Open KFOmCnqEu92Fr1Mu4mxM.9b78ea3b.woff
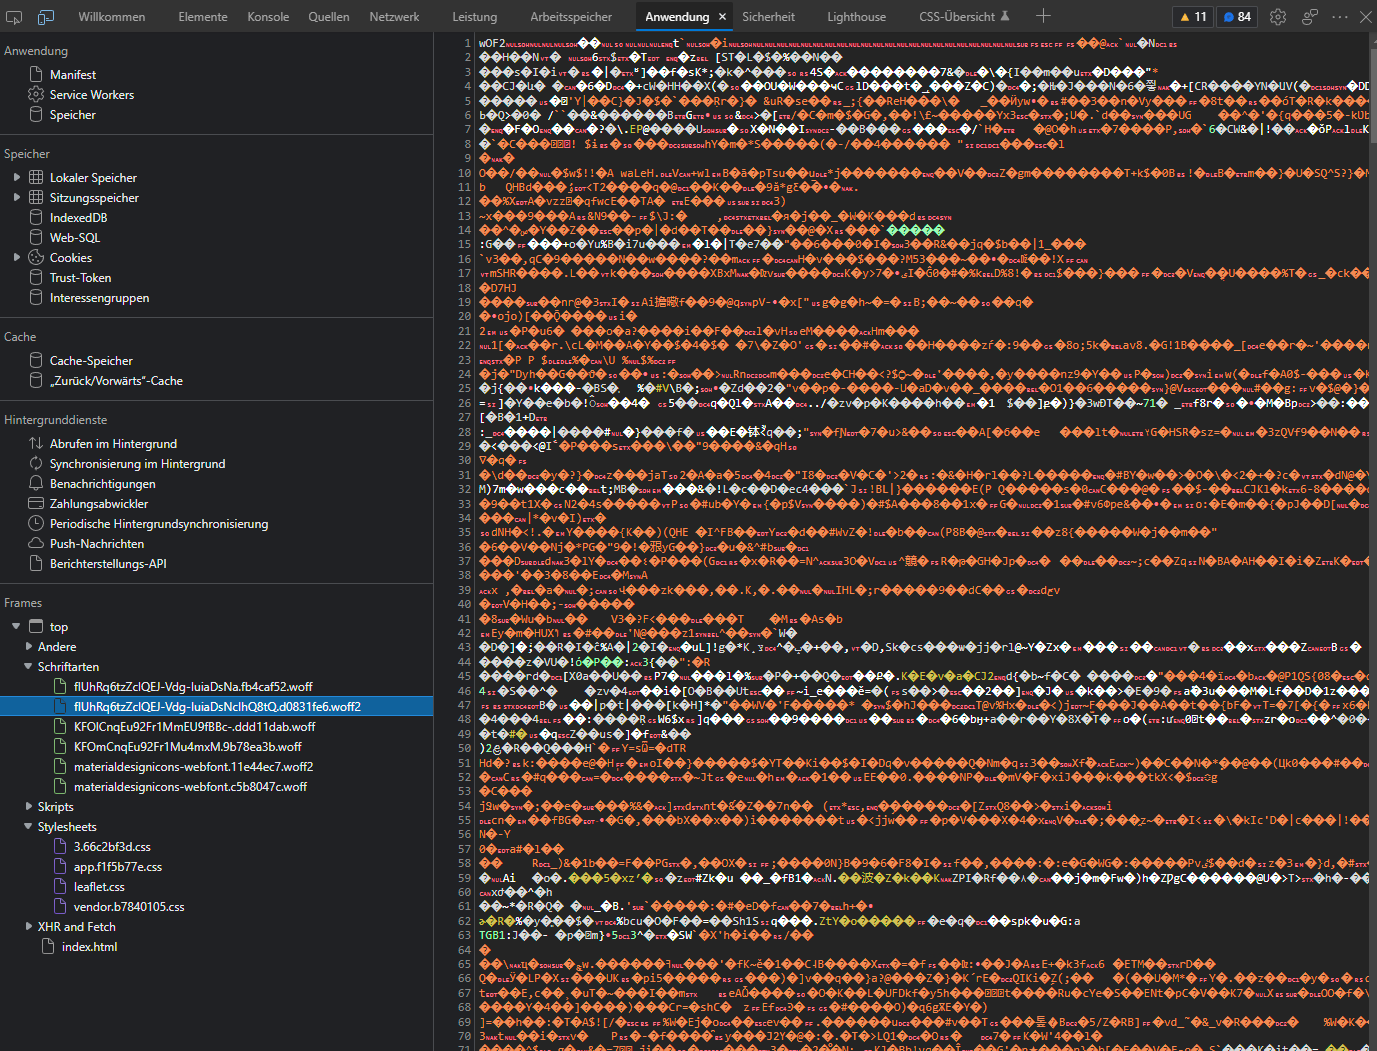 coord(188,747)
